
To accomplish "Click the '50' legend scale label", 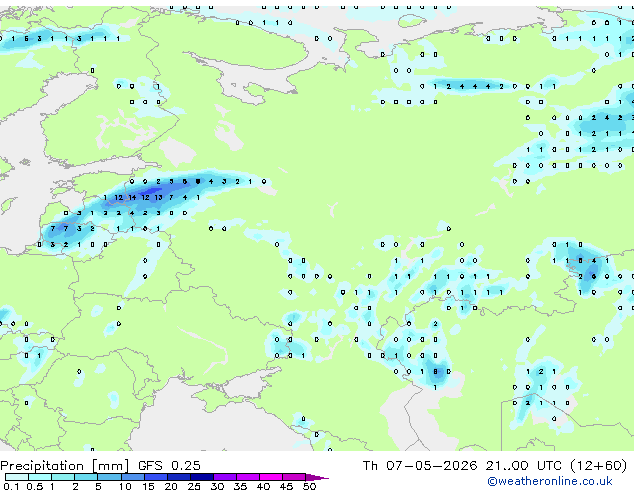I will 309,486.
